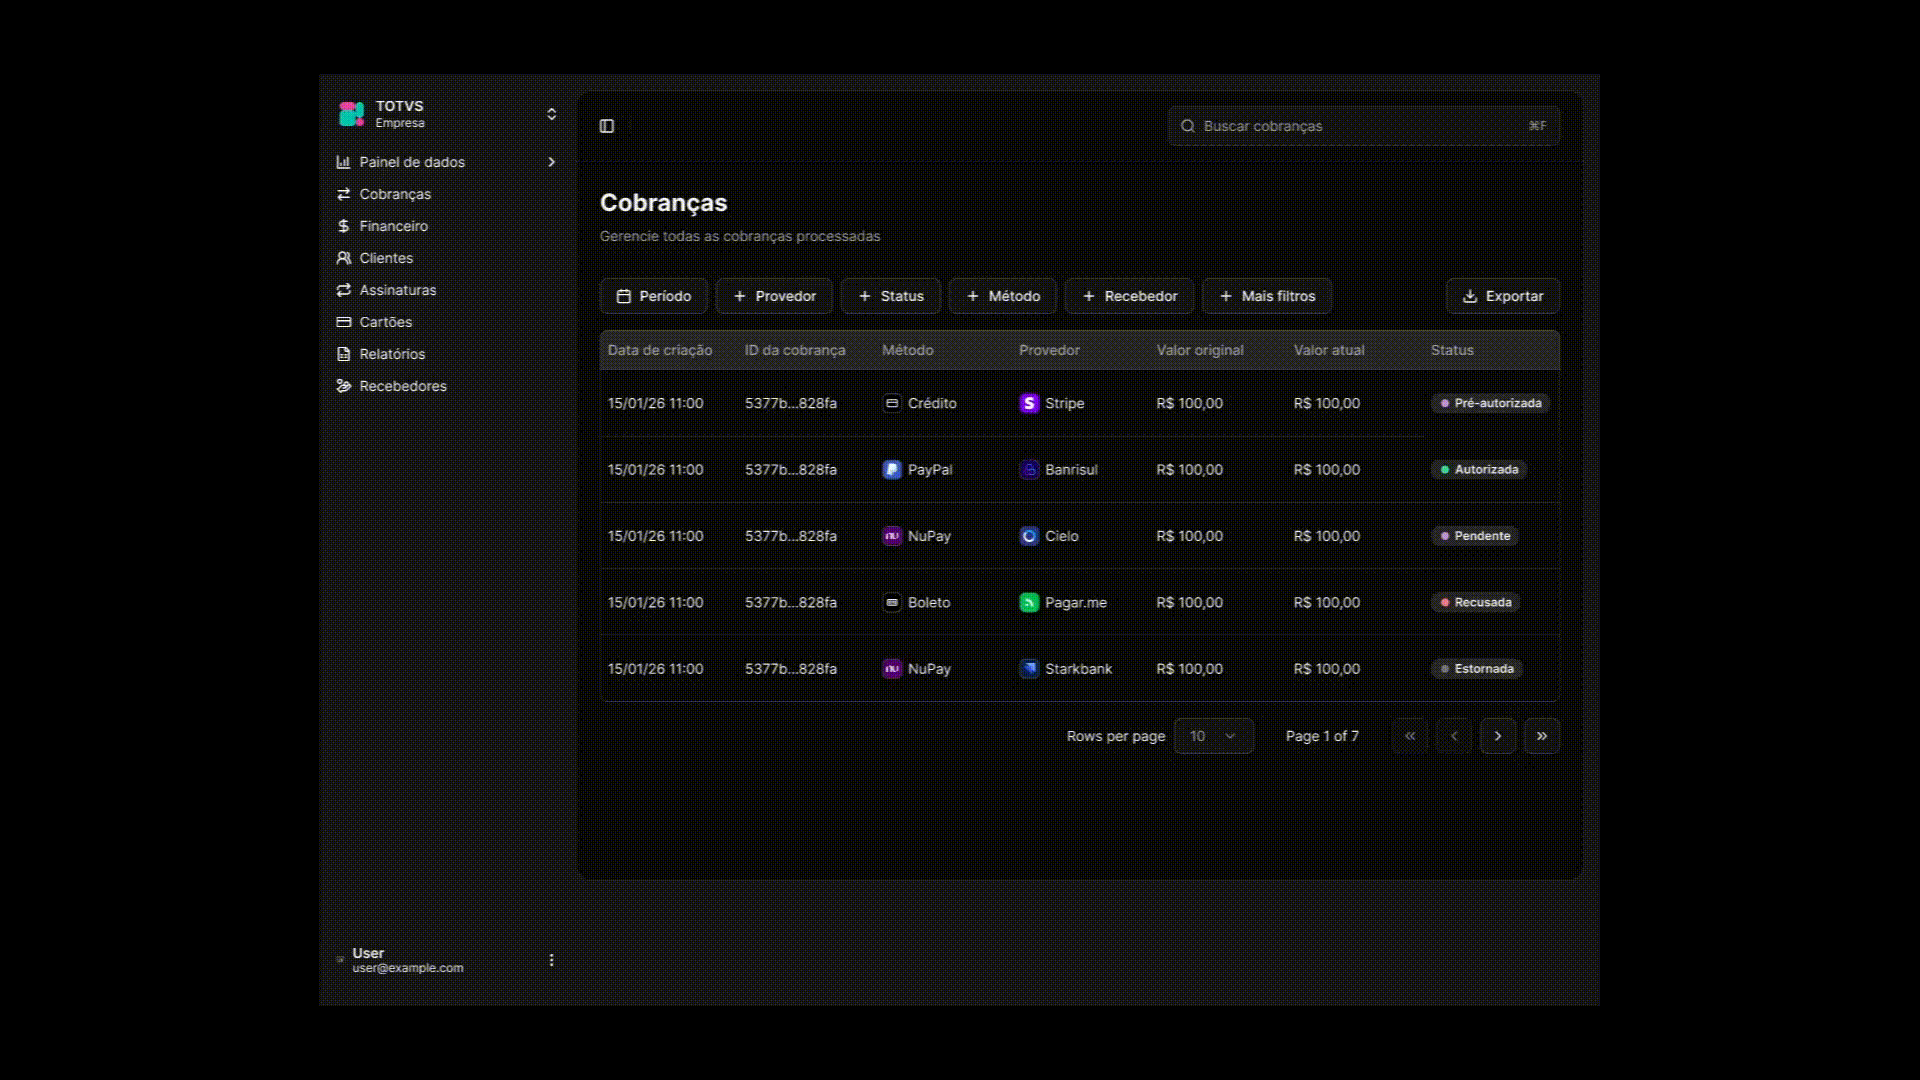Click the TOTVS company logo
Screen dimensions: 1920x1080
351,114
